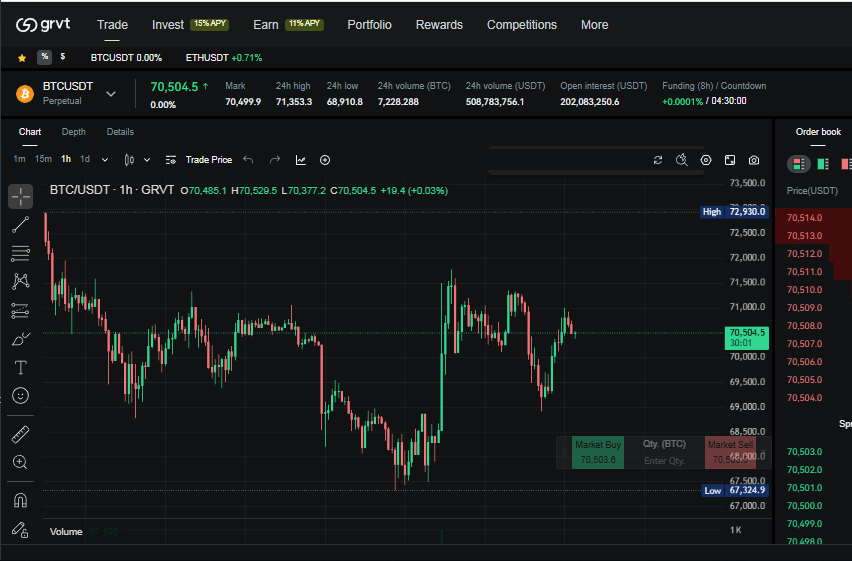This screenshot has width=852, height=561.
Task: Open the Invest menu
Action: (x=167, y=25)
